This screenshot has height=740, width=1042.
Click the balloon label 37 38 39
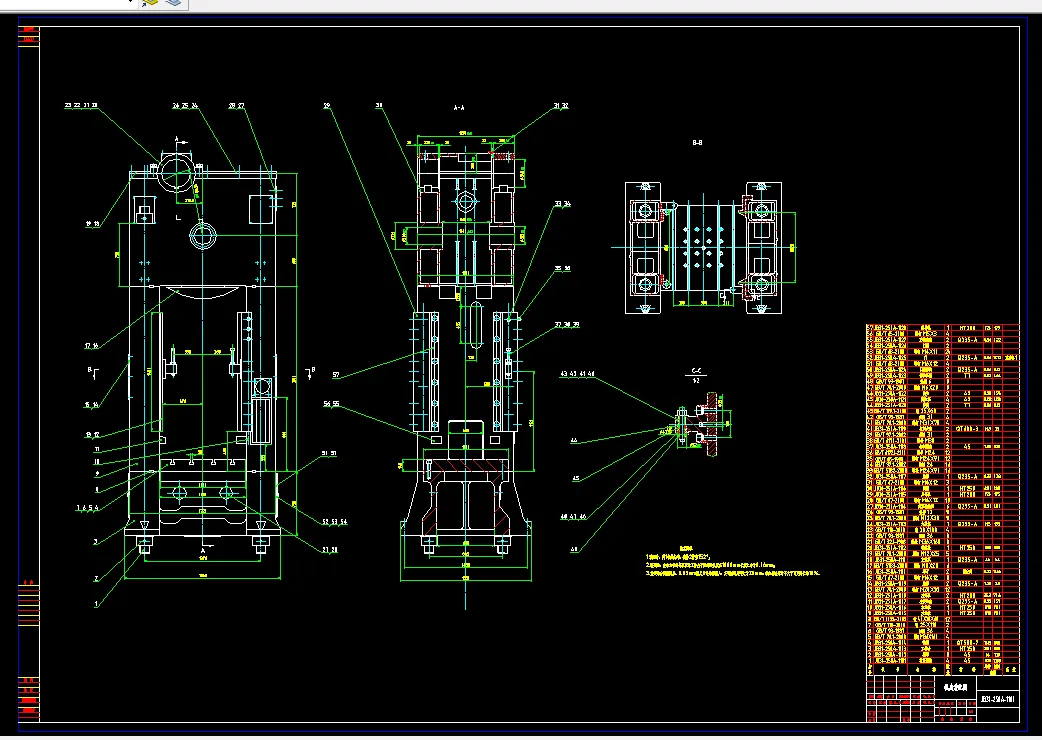click(x=567, y=325)
